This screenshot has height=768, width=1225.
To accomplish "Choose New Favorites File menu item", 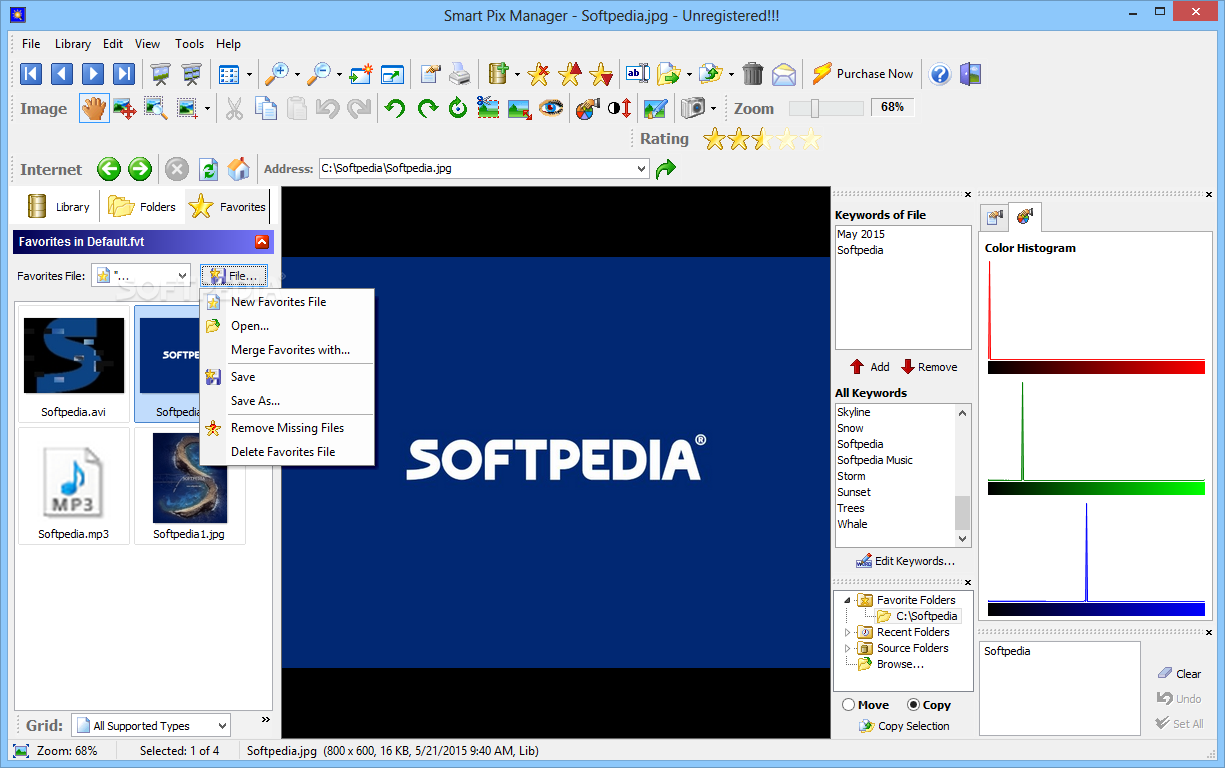I will point(287,302).
